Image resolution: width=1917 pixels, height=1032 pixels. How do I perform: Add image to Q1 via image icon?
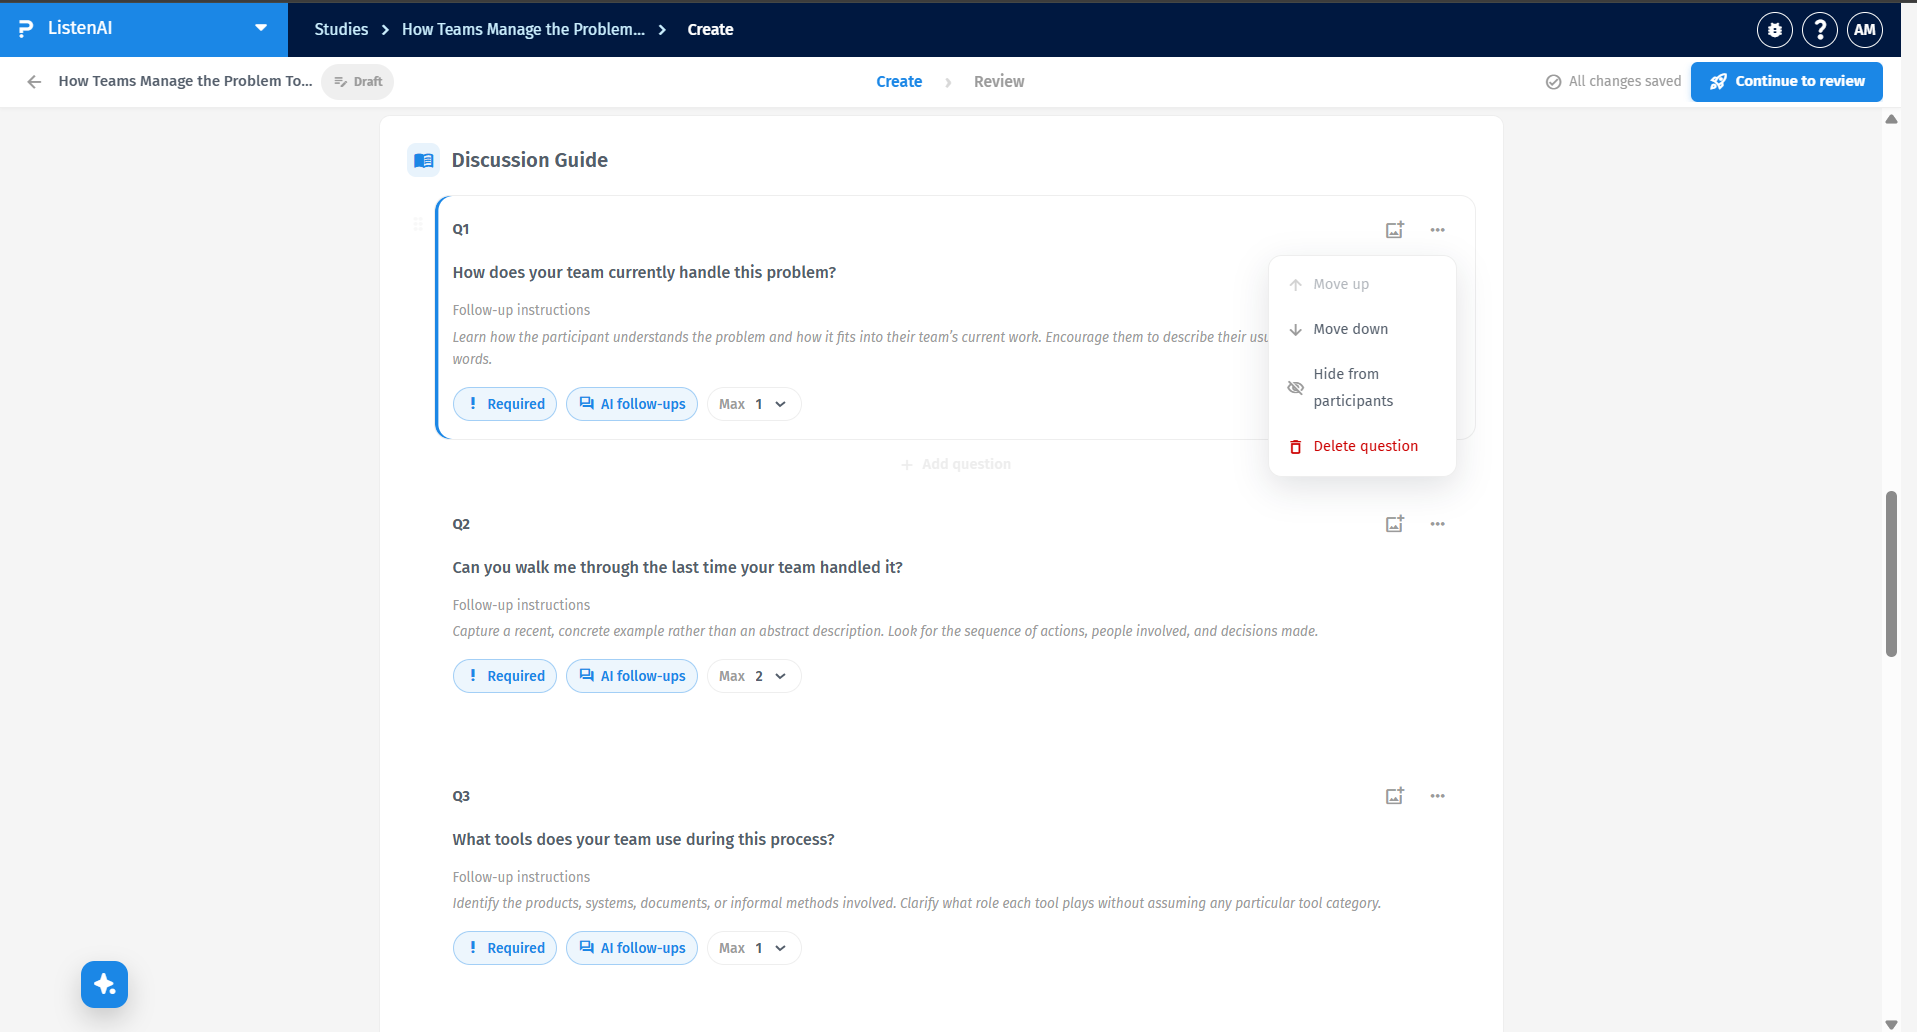click(x=1395, y=230)
